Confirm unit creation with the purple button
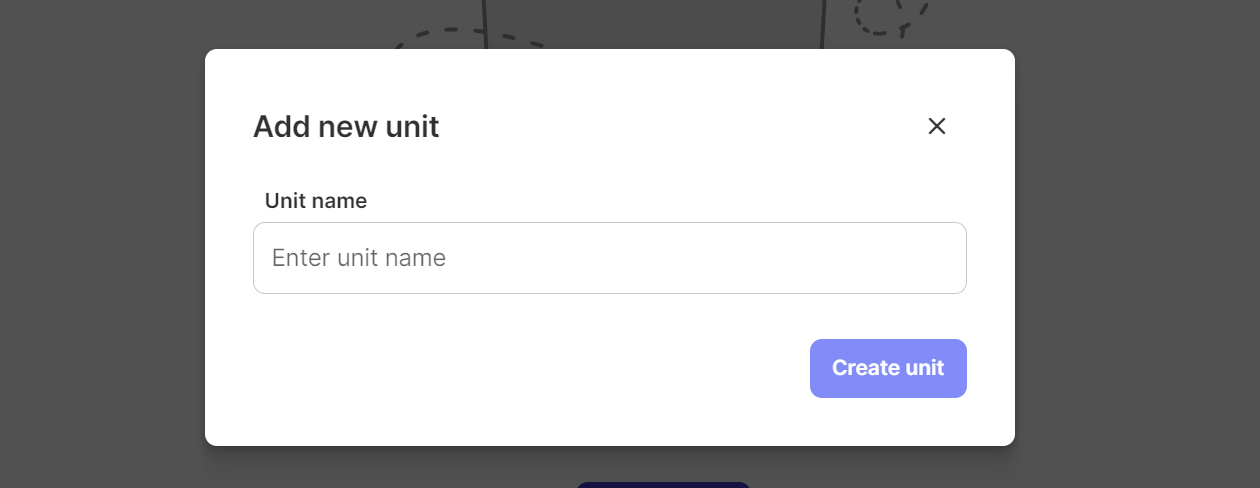Screen dimensions: 1260x488 tap(887, 368)
